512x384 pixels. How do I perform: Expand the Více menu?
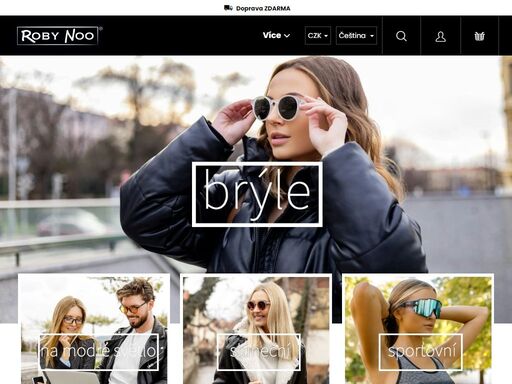point(276,35)
